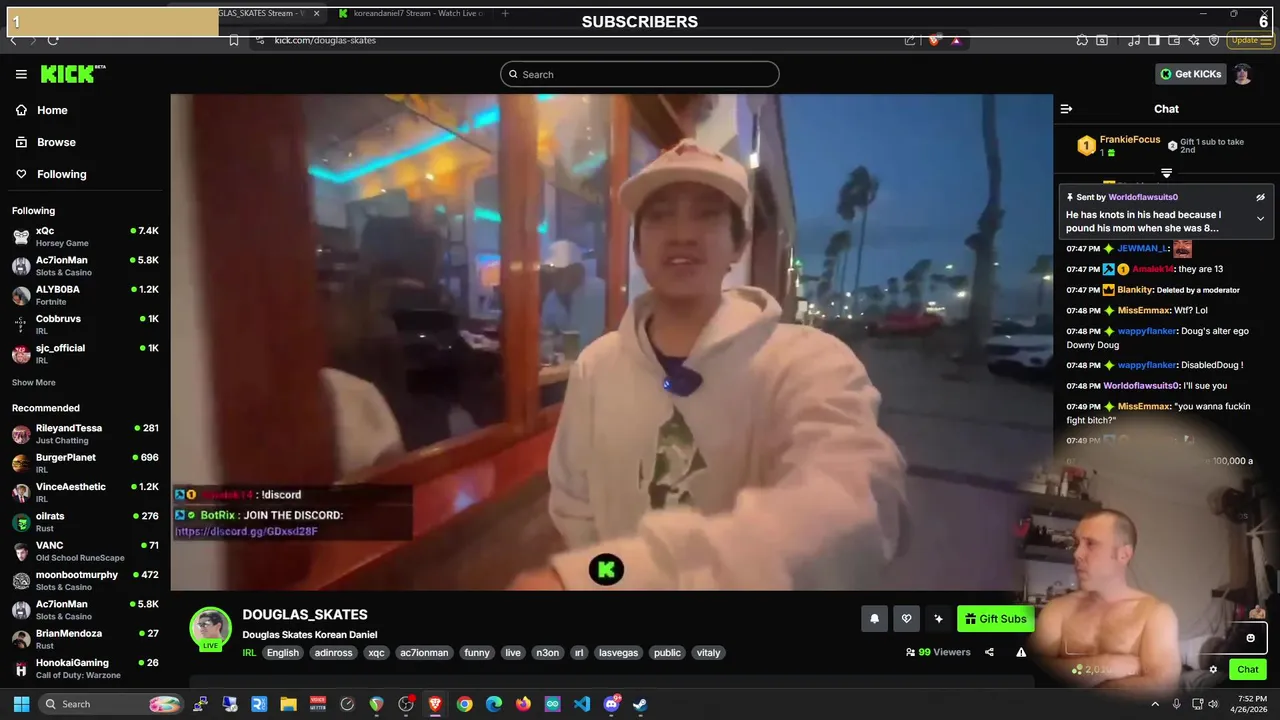Bookmark this page in Brave
This screenshot has width=1280, height=720.
(x=233, y=40)
